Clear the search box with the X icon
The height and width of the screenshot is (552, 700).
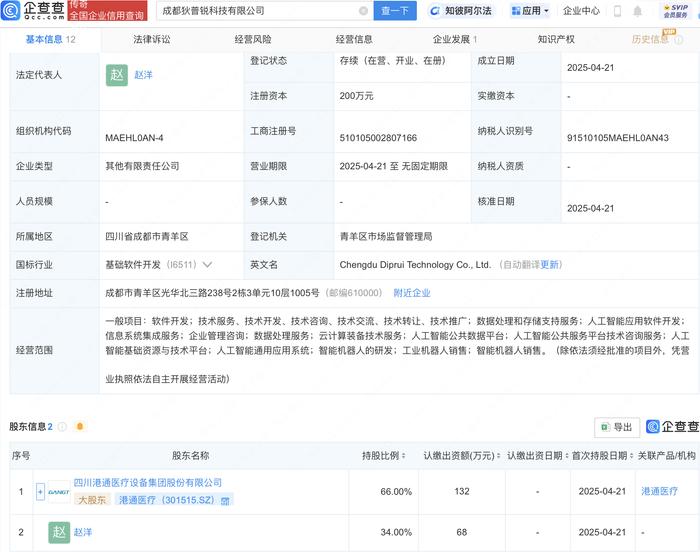pyautogui.click(x=363, y=11)
